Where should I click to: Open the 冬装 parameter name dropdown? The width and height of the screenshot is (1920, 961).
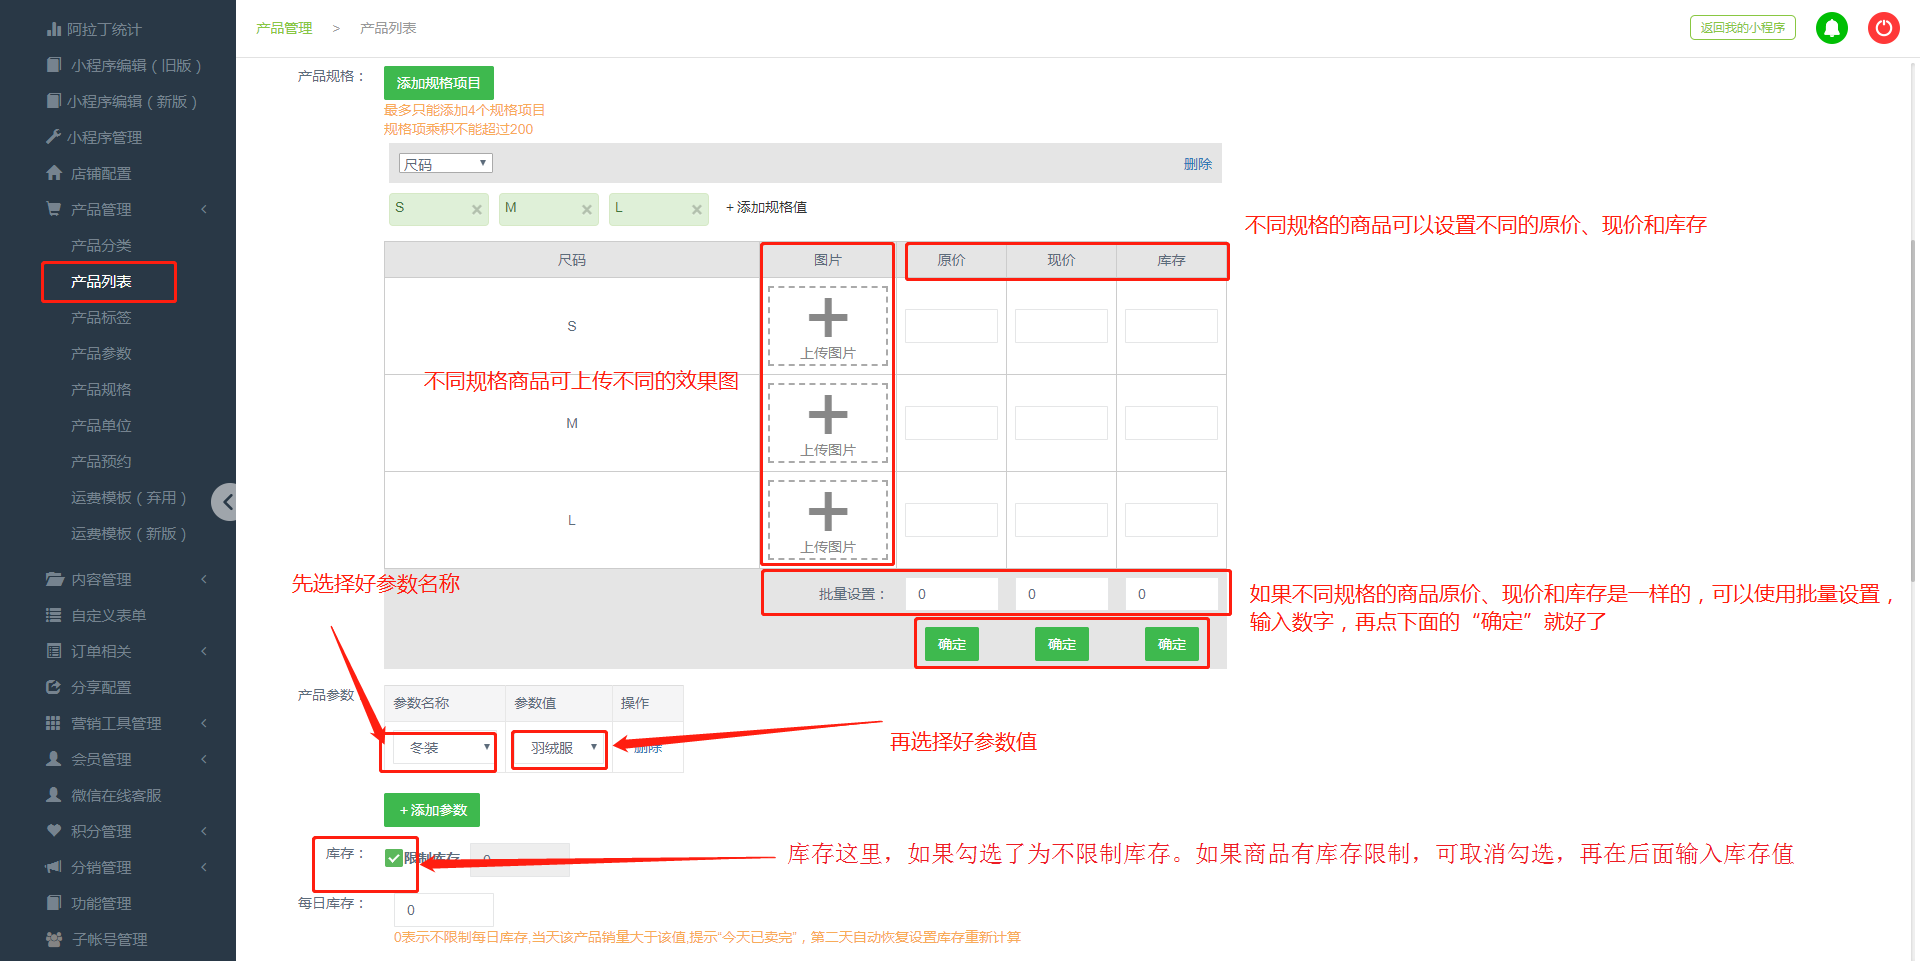pyautogui.click(x=442, y=748)
